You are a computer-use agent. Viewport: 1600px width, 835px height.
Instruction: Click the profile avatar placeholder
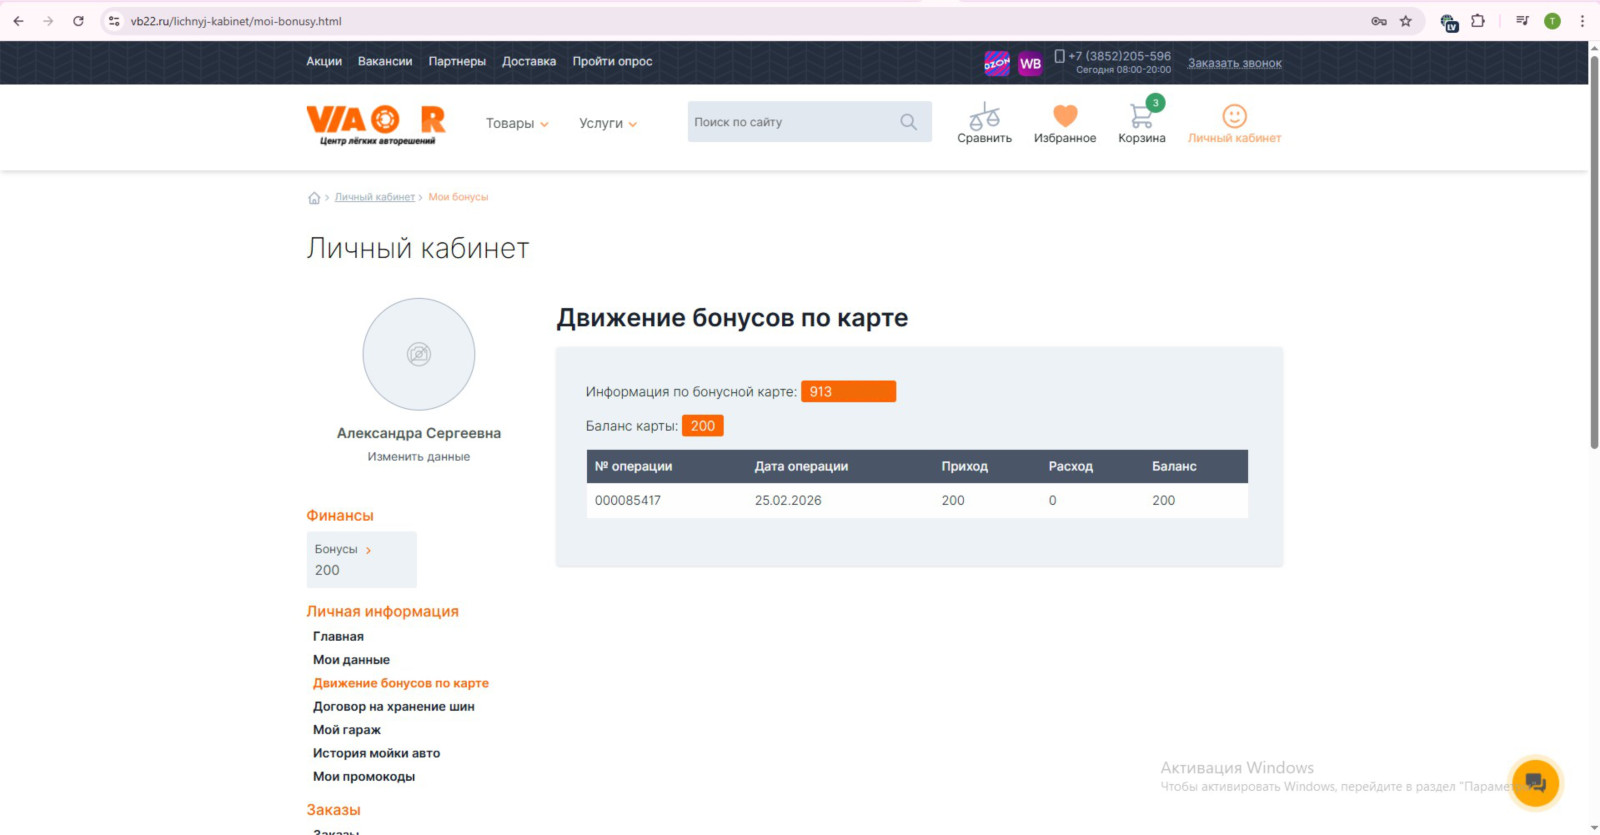tap(418, 354)
